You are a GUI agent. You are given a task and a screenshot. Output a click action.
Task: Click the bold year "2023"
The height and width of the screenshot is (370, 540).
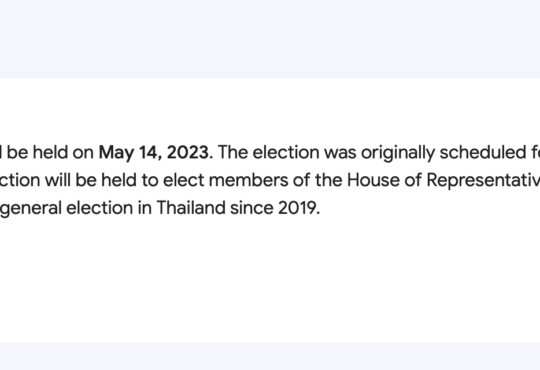pos(188,152)
